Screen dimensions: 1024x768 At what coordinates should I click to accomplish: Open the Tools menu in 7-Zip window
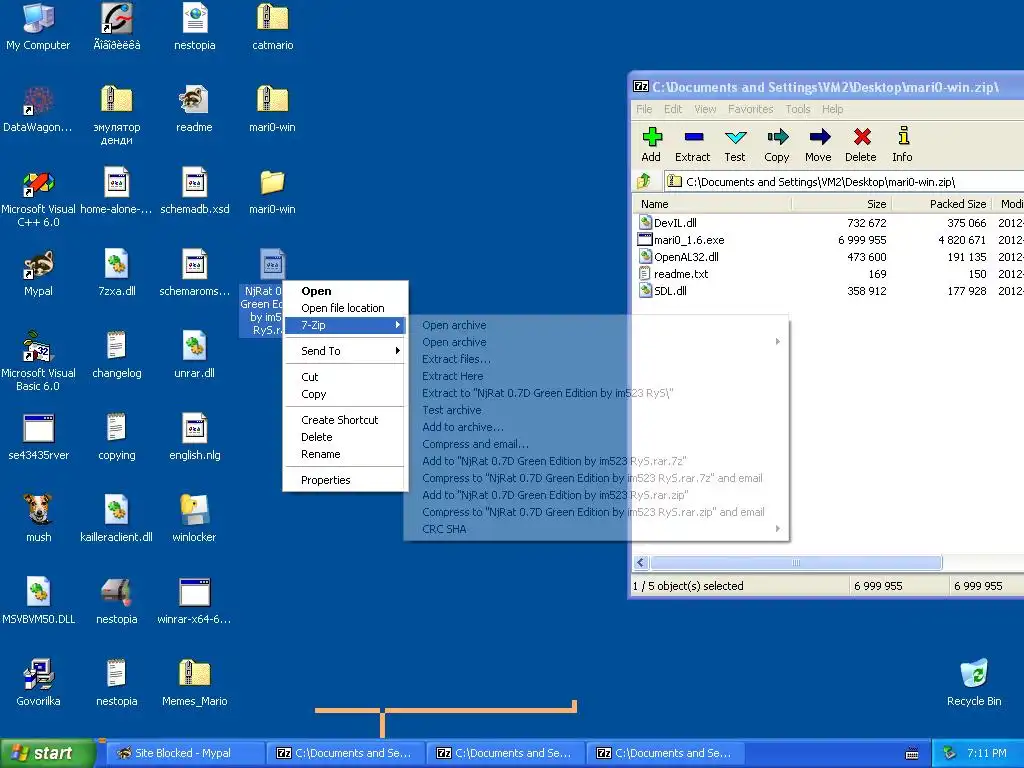point(797,109)
